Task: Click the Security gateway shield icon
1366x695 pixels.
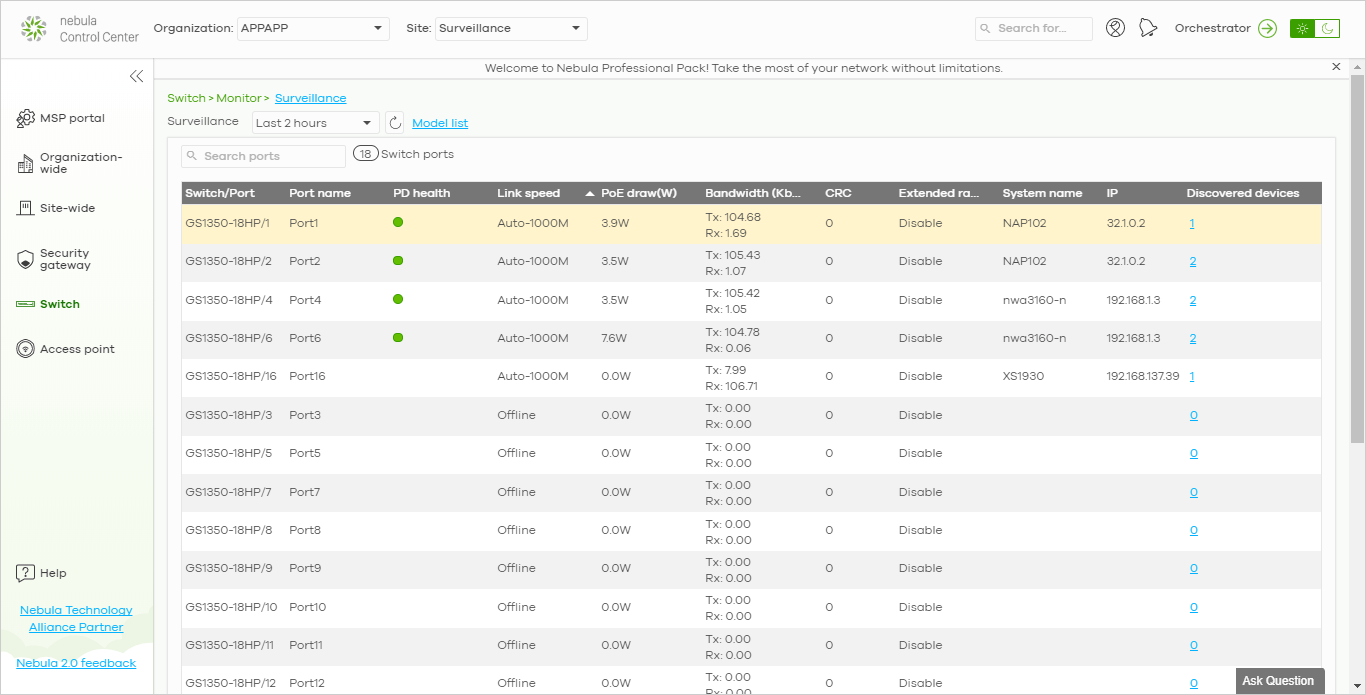Action: click(x=26, y=261)
